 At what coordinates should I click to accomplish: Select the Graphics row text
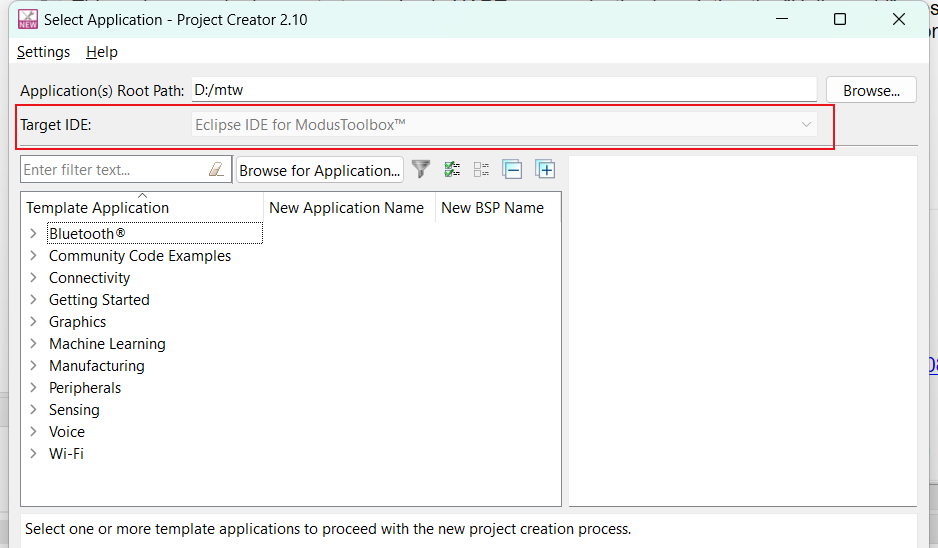78,321
